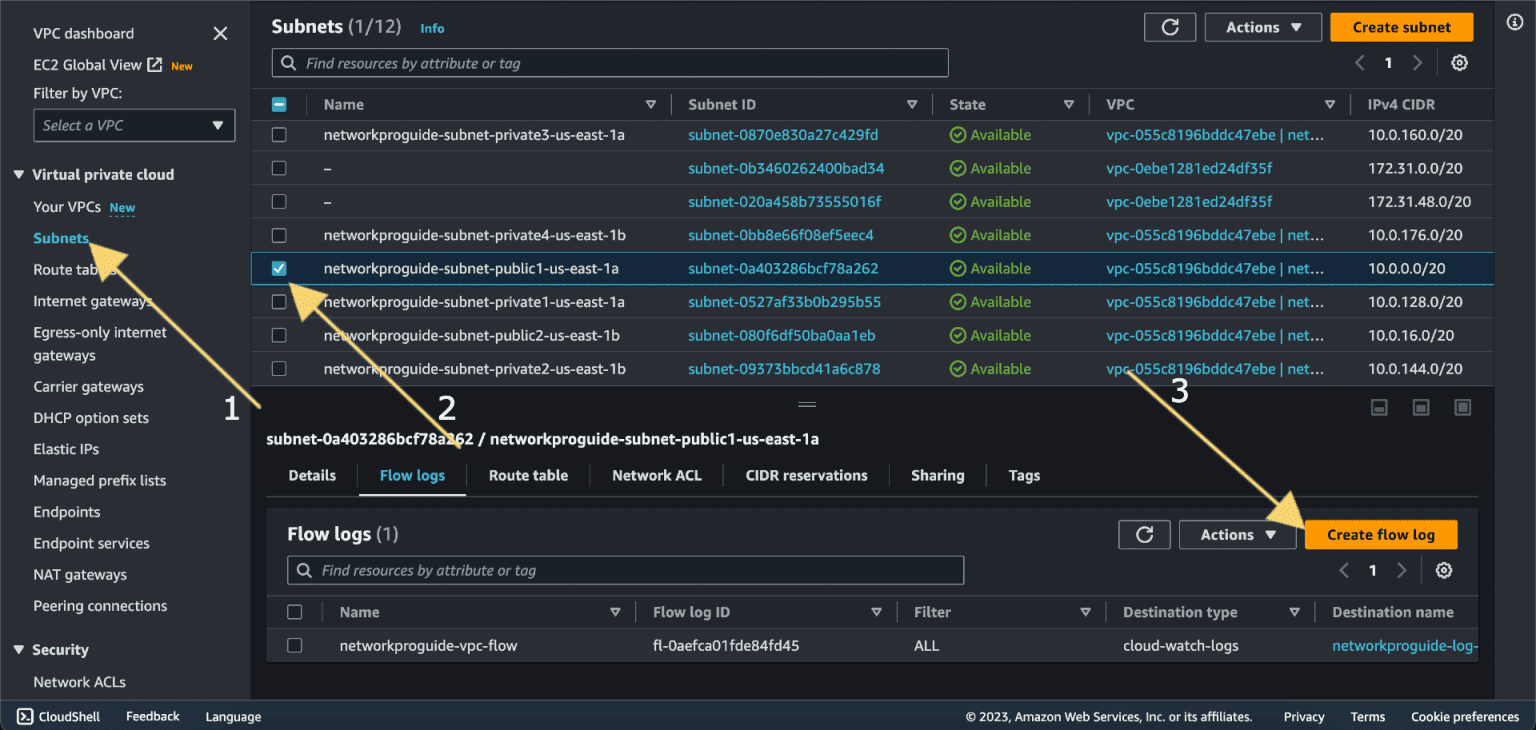
Task: Open the Network ACL tab
Action: [656, 476]
